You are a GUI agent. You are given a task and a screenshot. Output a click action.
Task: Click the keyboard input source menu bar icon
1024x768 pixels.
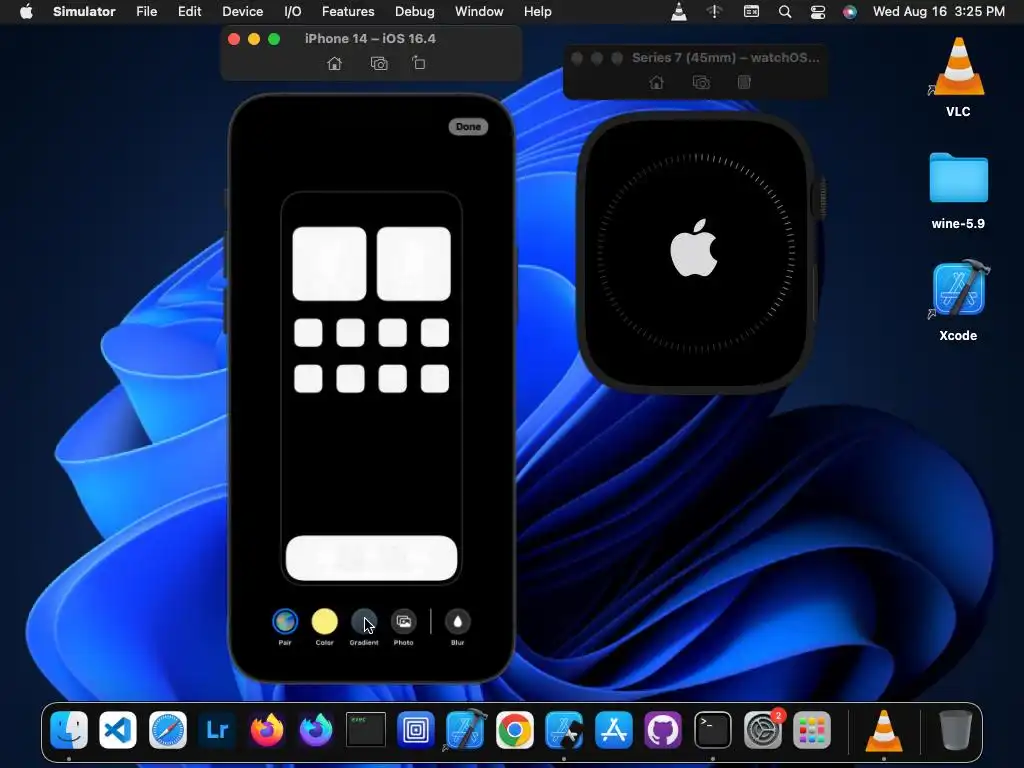click(x=752, y=12)
